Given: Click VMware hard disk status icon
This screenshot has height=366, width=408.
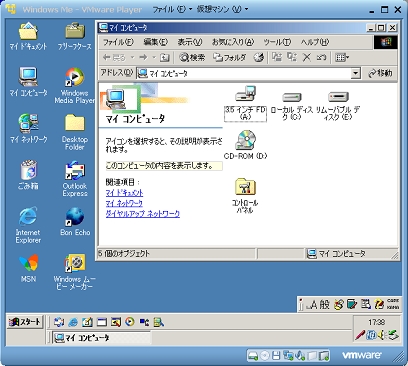Looking at the screenshot, I should click(x=253, y=356).
